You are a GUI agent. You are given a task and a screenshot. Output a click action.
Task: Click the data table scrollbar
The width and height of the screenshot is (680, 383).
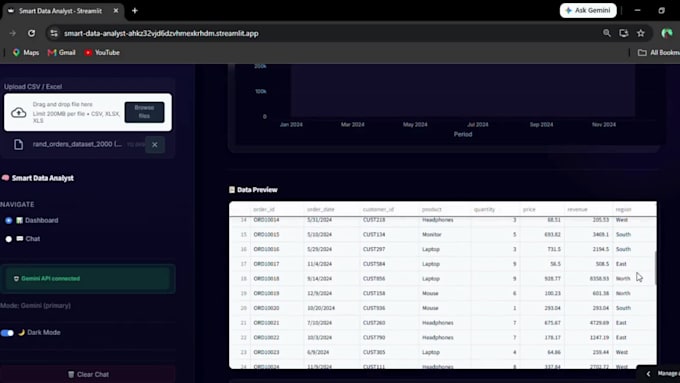pos(655,268)
